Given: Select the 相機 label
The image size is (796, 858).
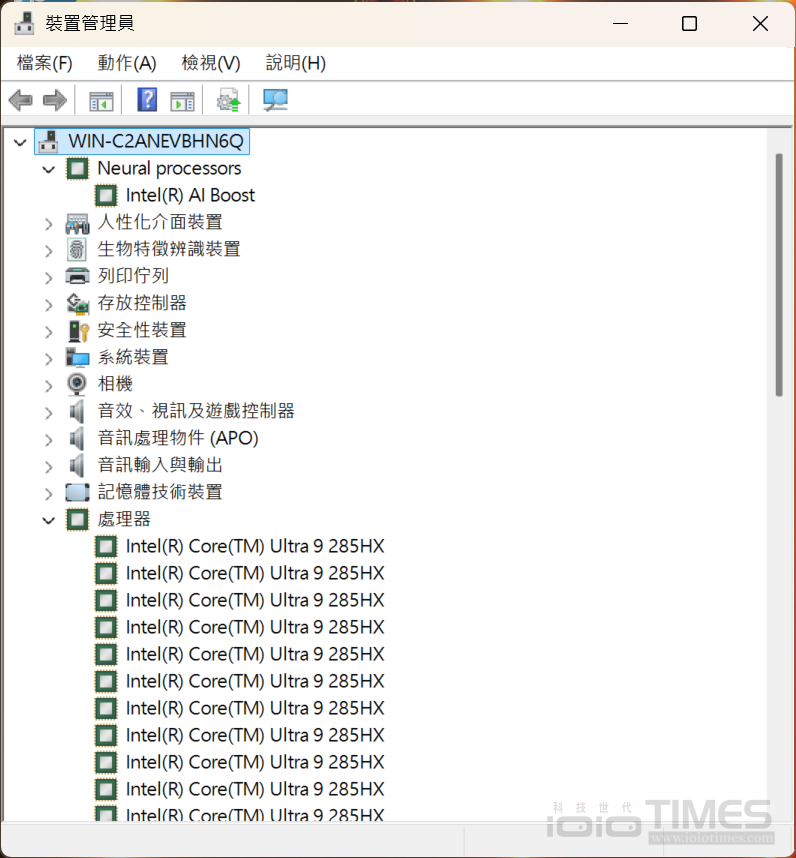Looking at the screenshot, I should click(115, 384).
